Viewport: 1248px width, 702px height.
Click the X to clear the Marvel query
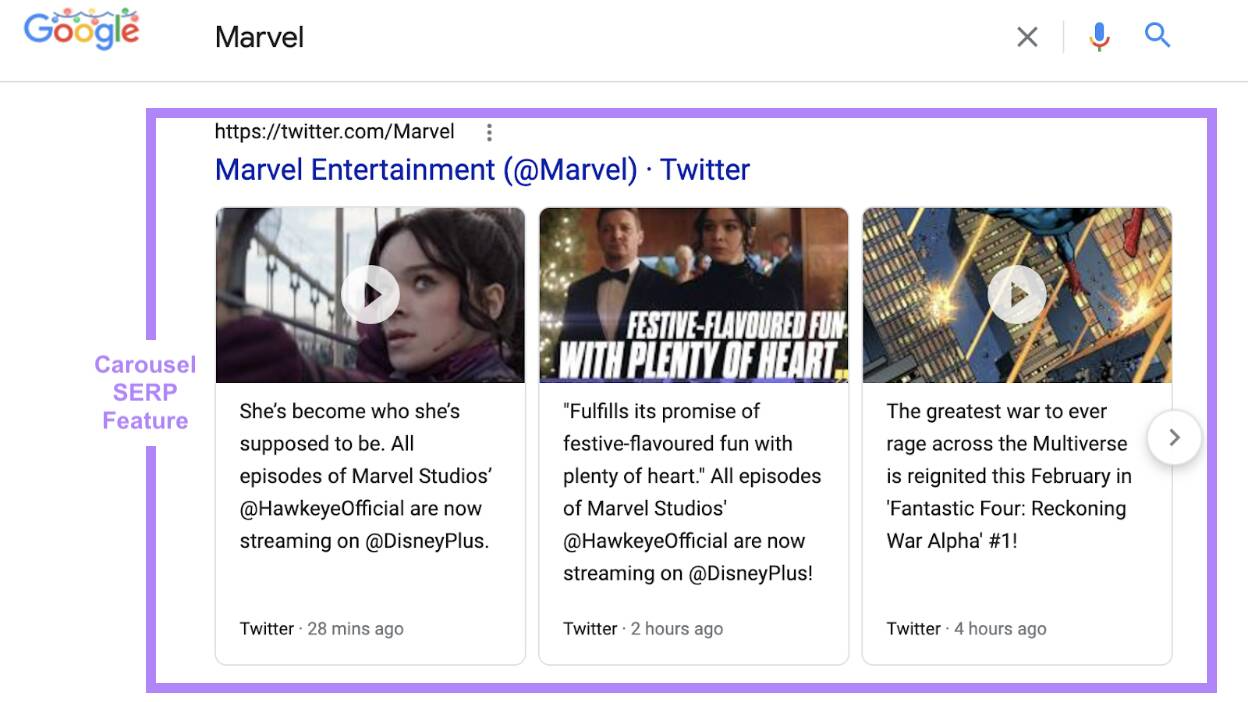pos(1026,36)
